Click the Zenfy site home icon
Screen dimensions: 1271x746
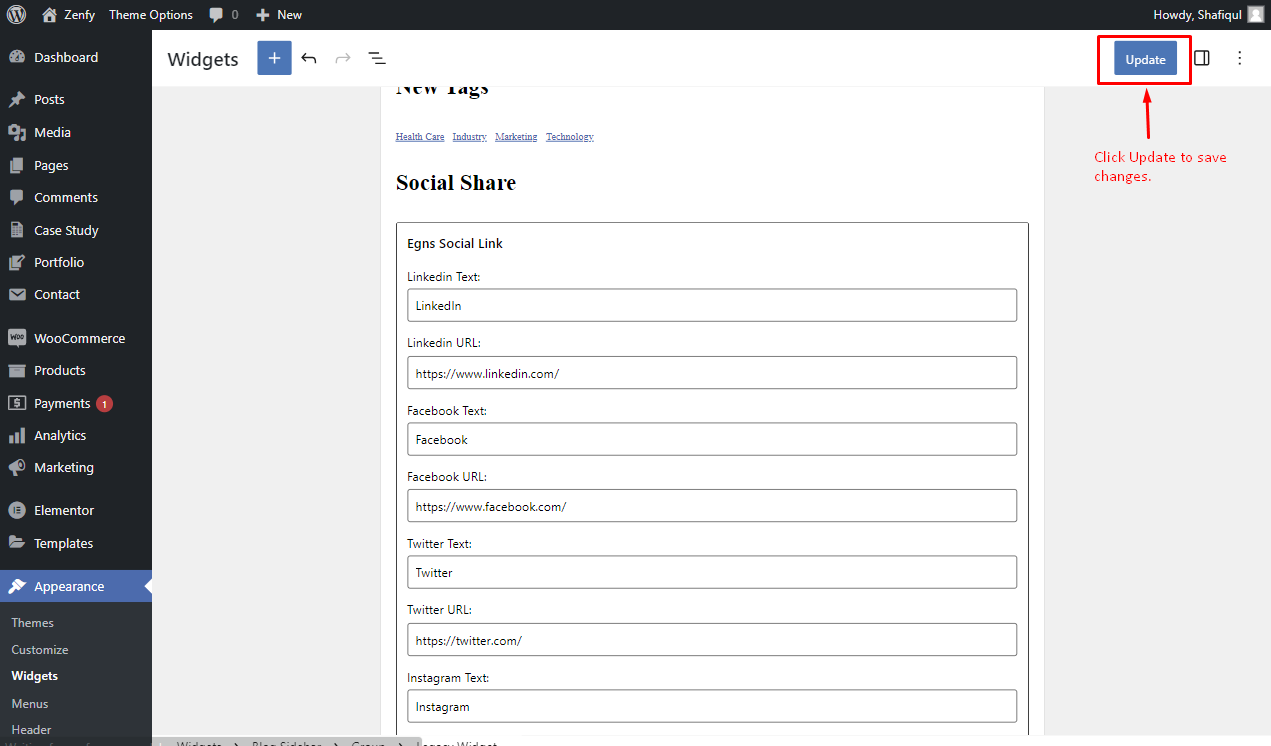[50, 15]
